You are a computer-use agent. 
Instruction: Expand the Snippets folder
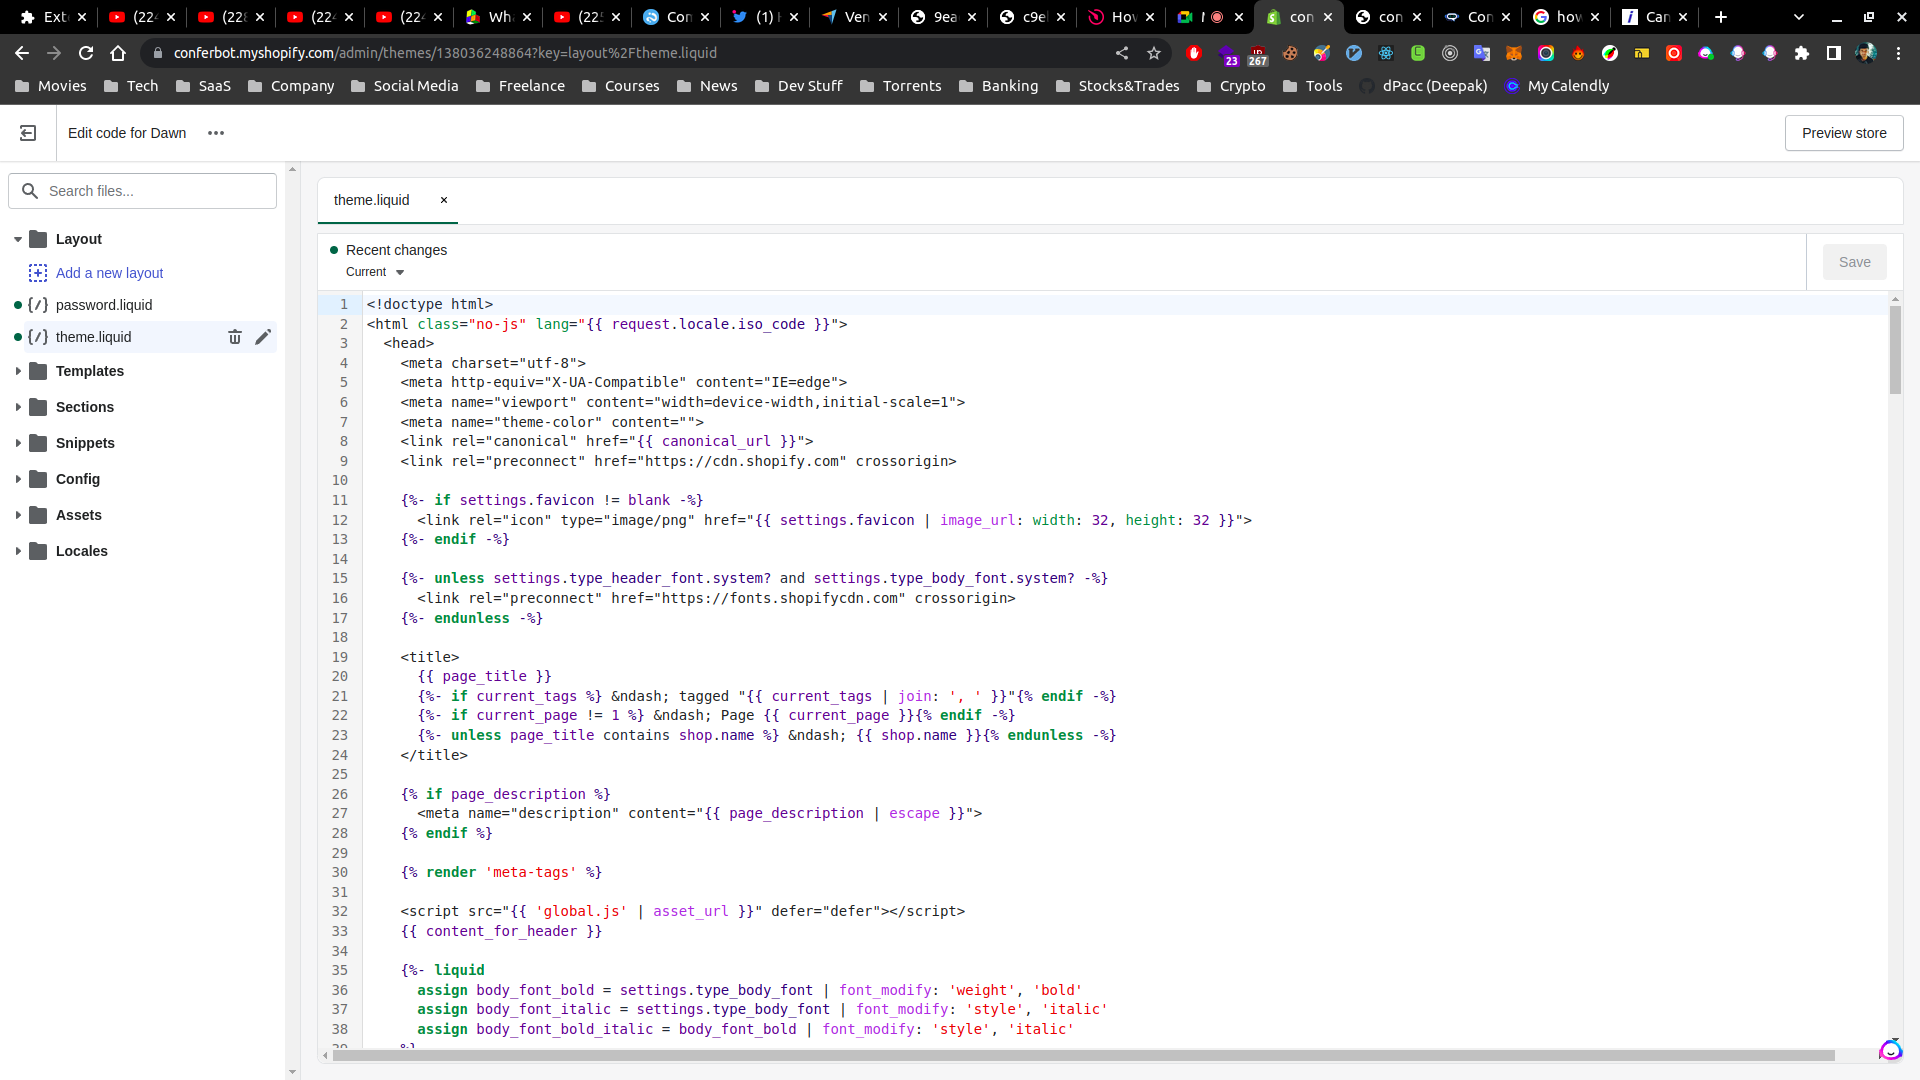[x=18, y=443]
